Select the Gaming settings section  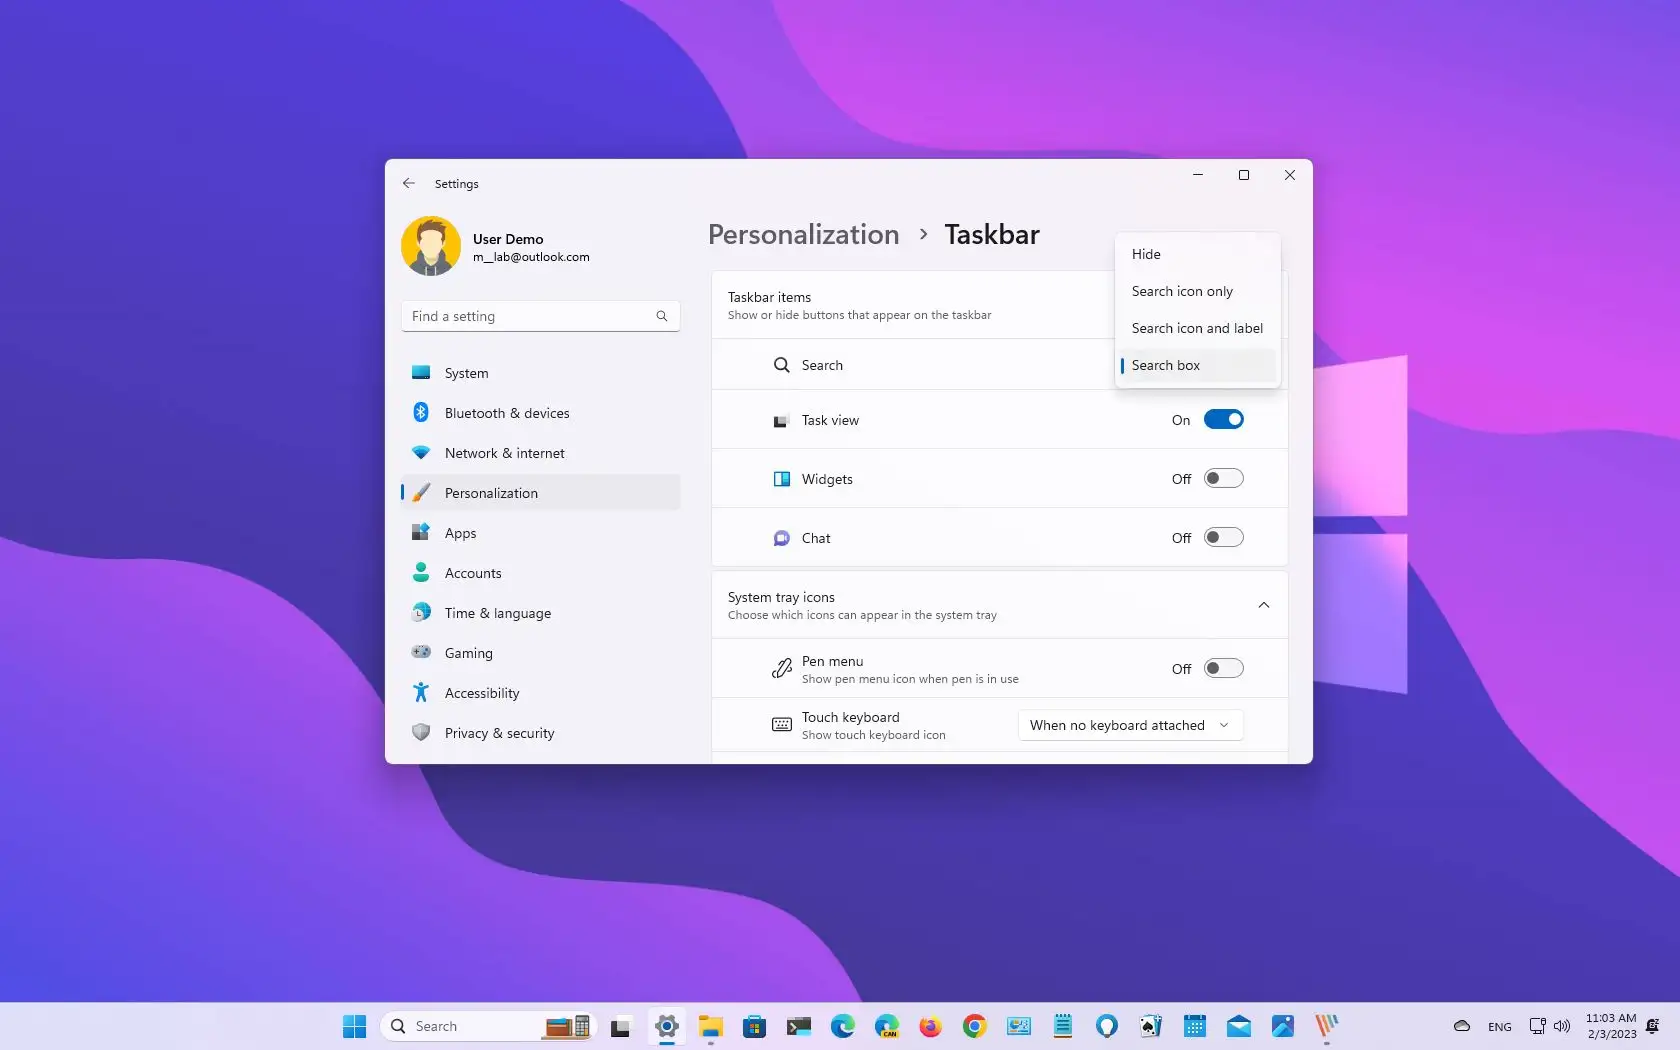click(468, 652)
